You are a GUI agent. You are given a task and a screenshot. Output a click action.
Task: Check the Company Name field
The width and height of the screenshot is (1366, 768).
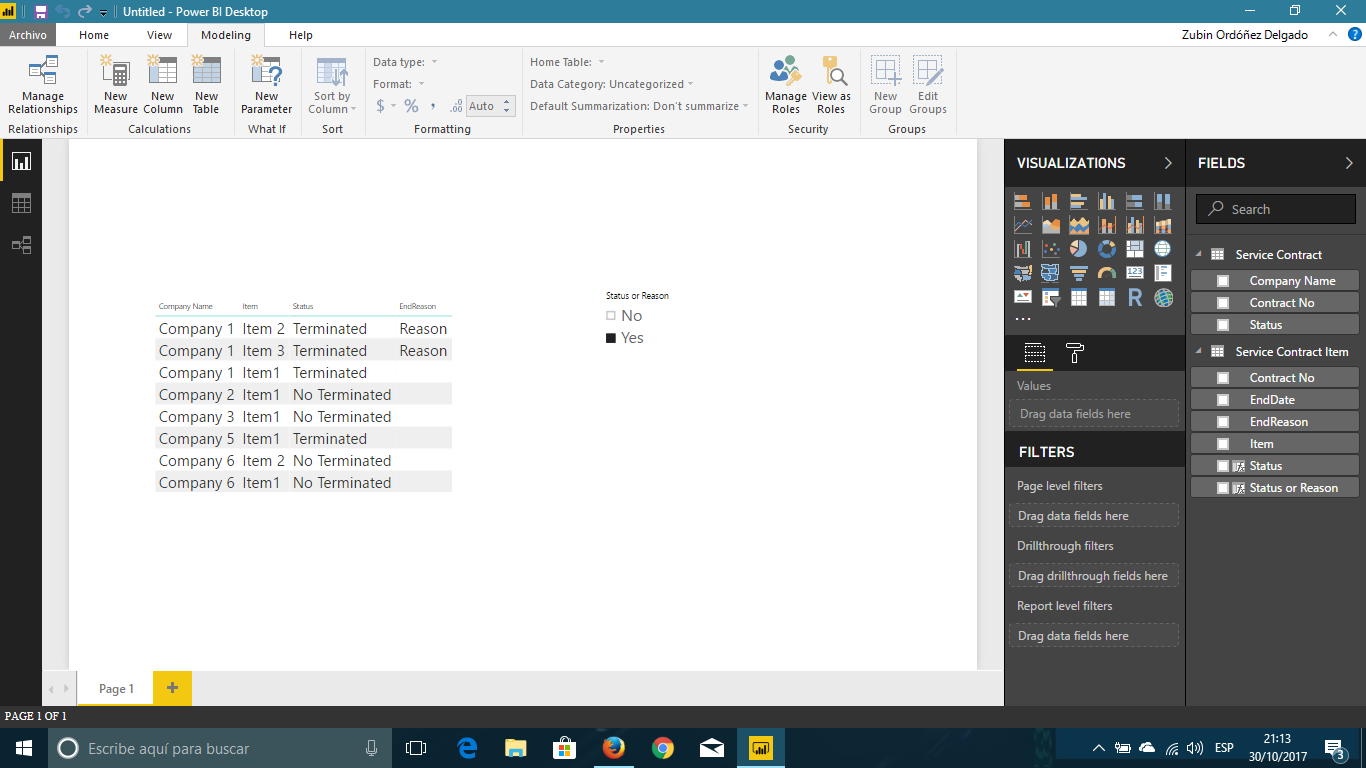(1223, 281)
